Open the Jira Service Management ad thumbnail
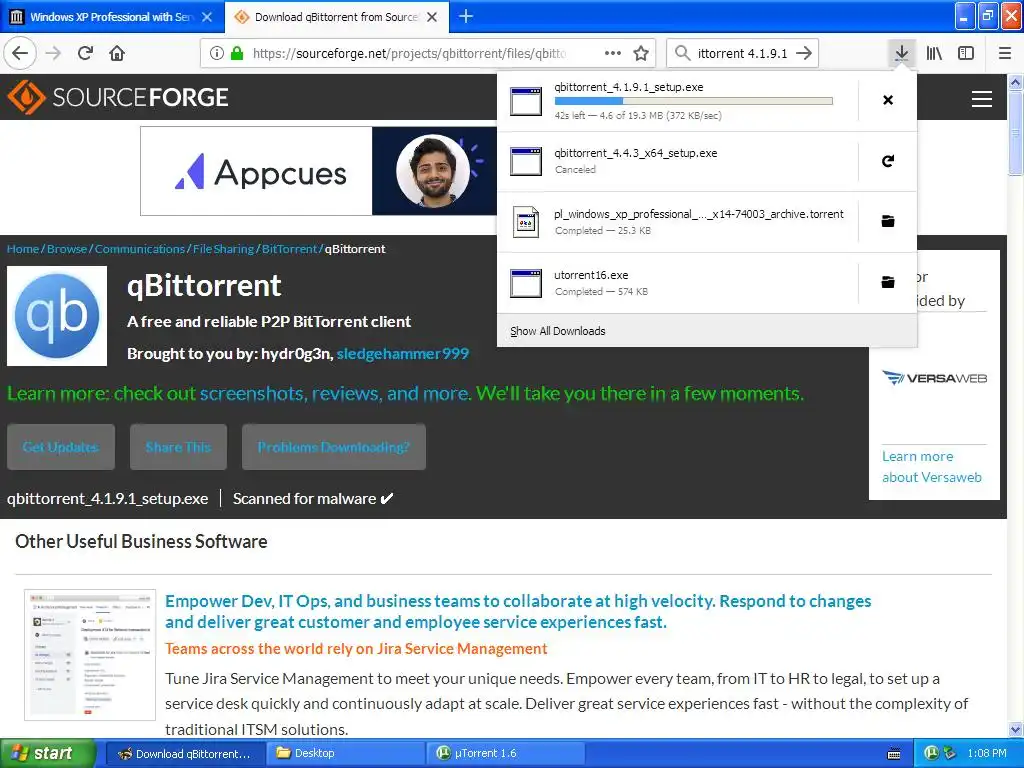 pos(90,655)
